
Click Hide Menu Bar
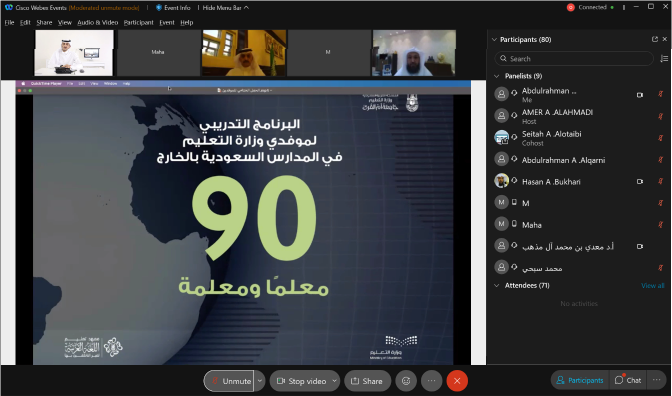(225, 8)
